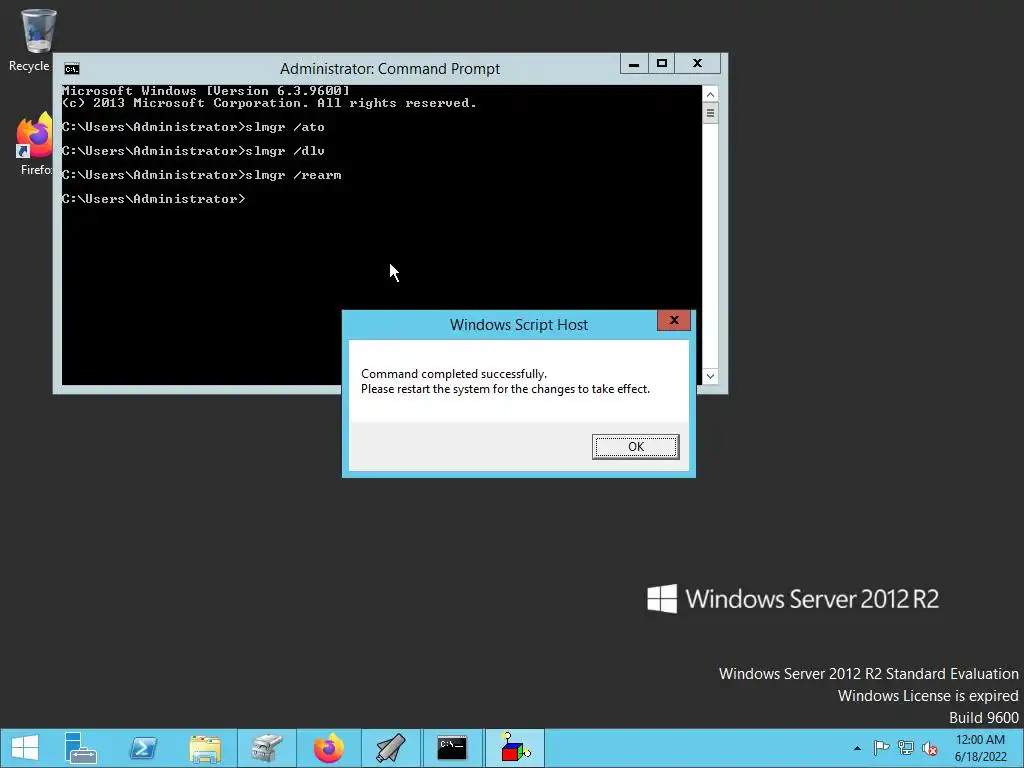Viewport: 1024px width, 768px height.
Task: Open File Explorer from the taskbar
Action: pyautogui.click(x=205, y=748)
